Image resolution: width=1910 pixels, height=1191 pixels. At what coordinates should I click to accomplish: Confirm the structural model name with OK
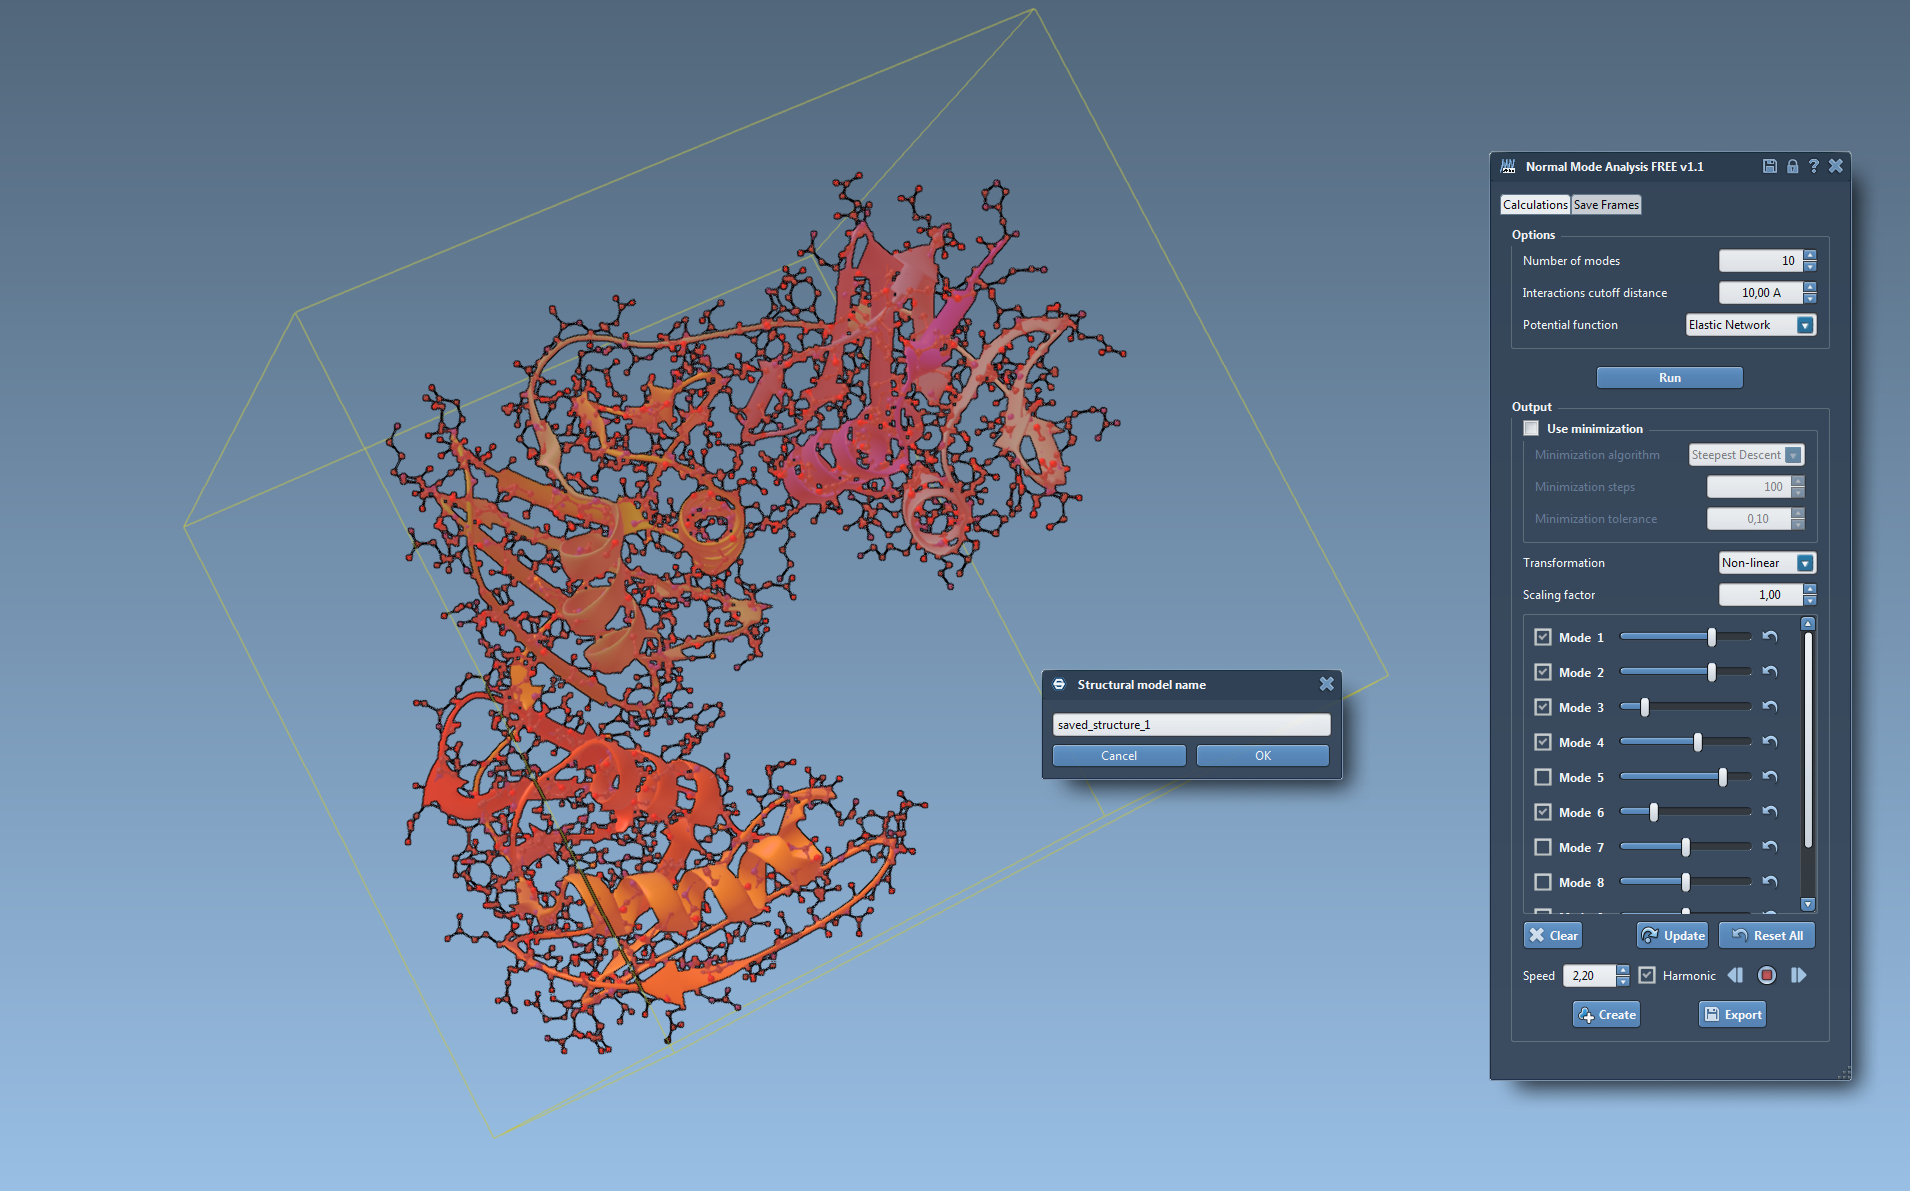1262,756
